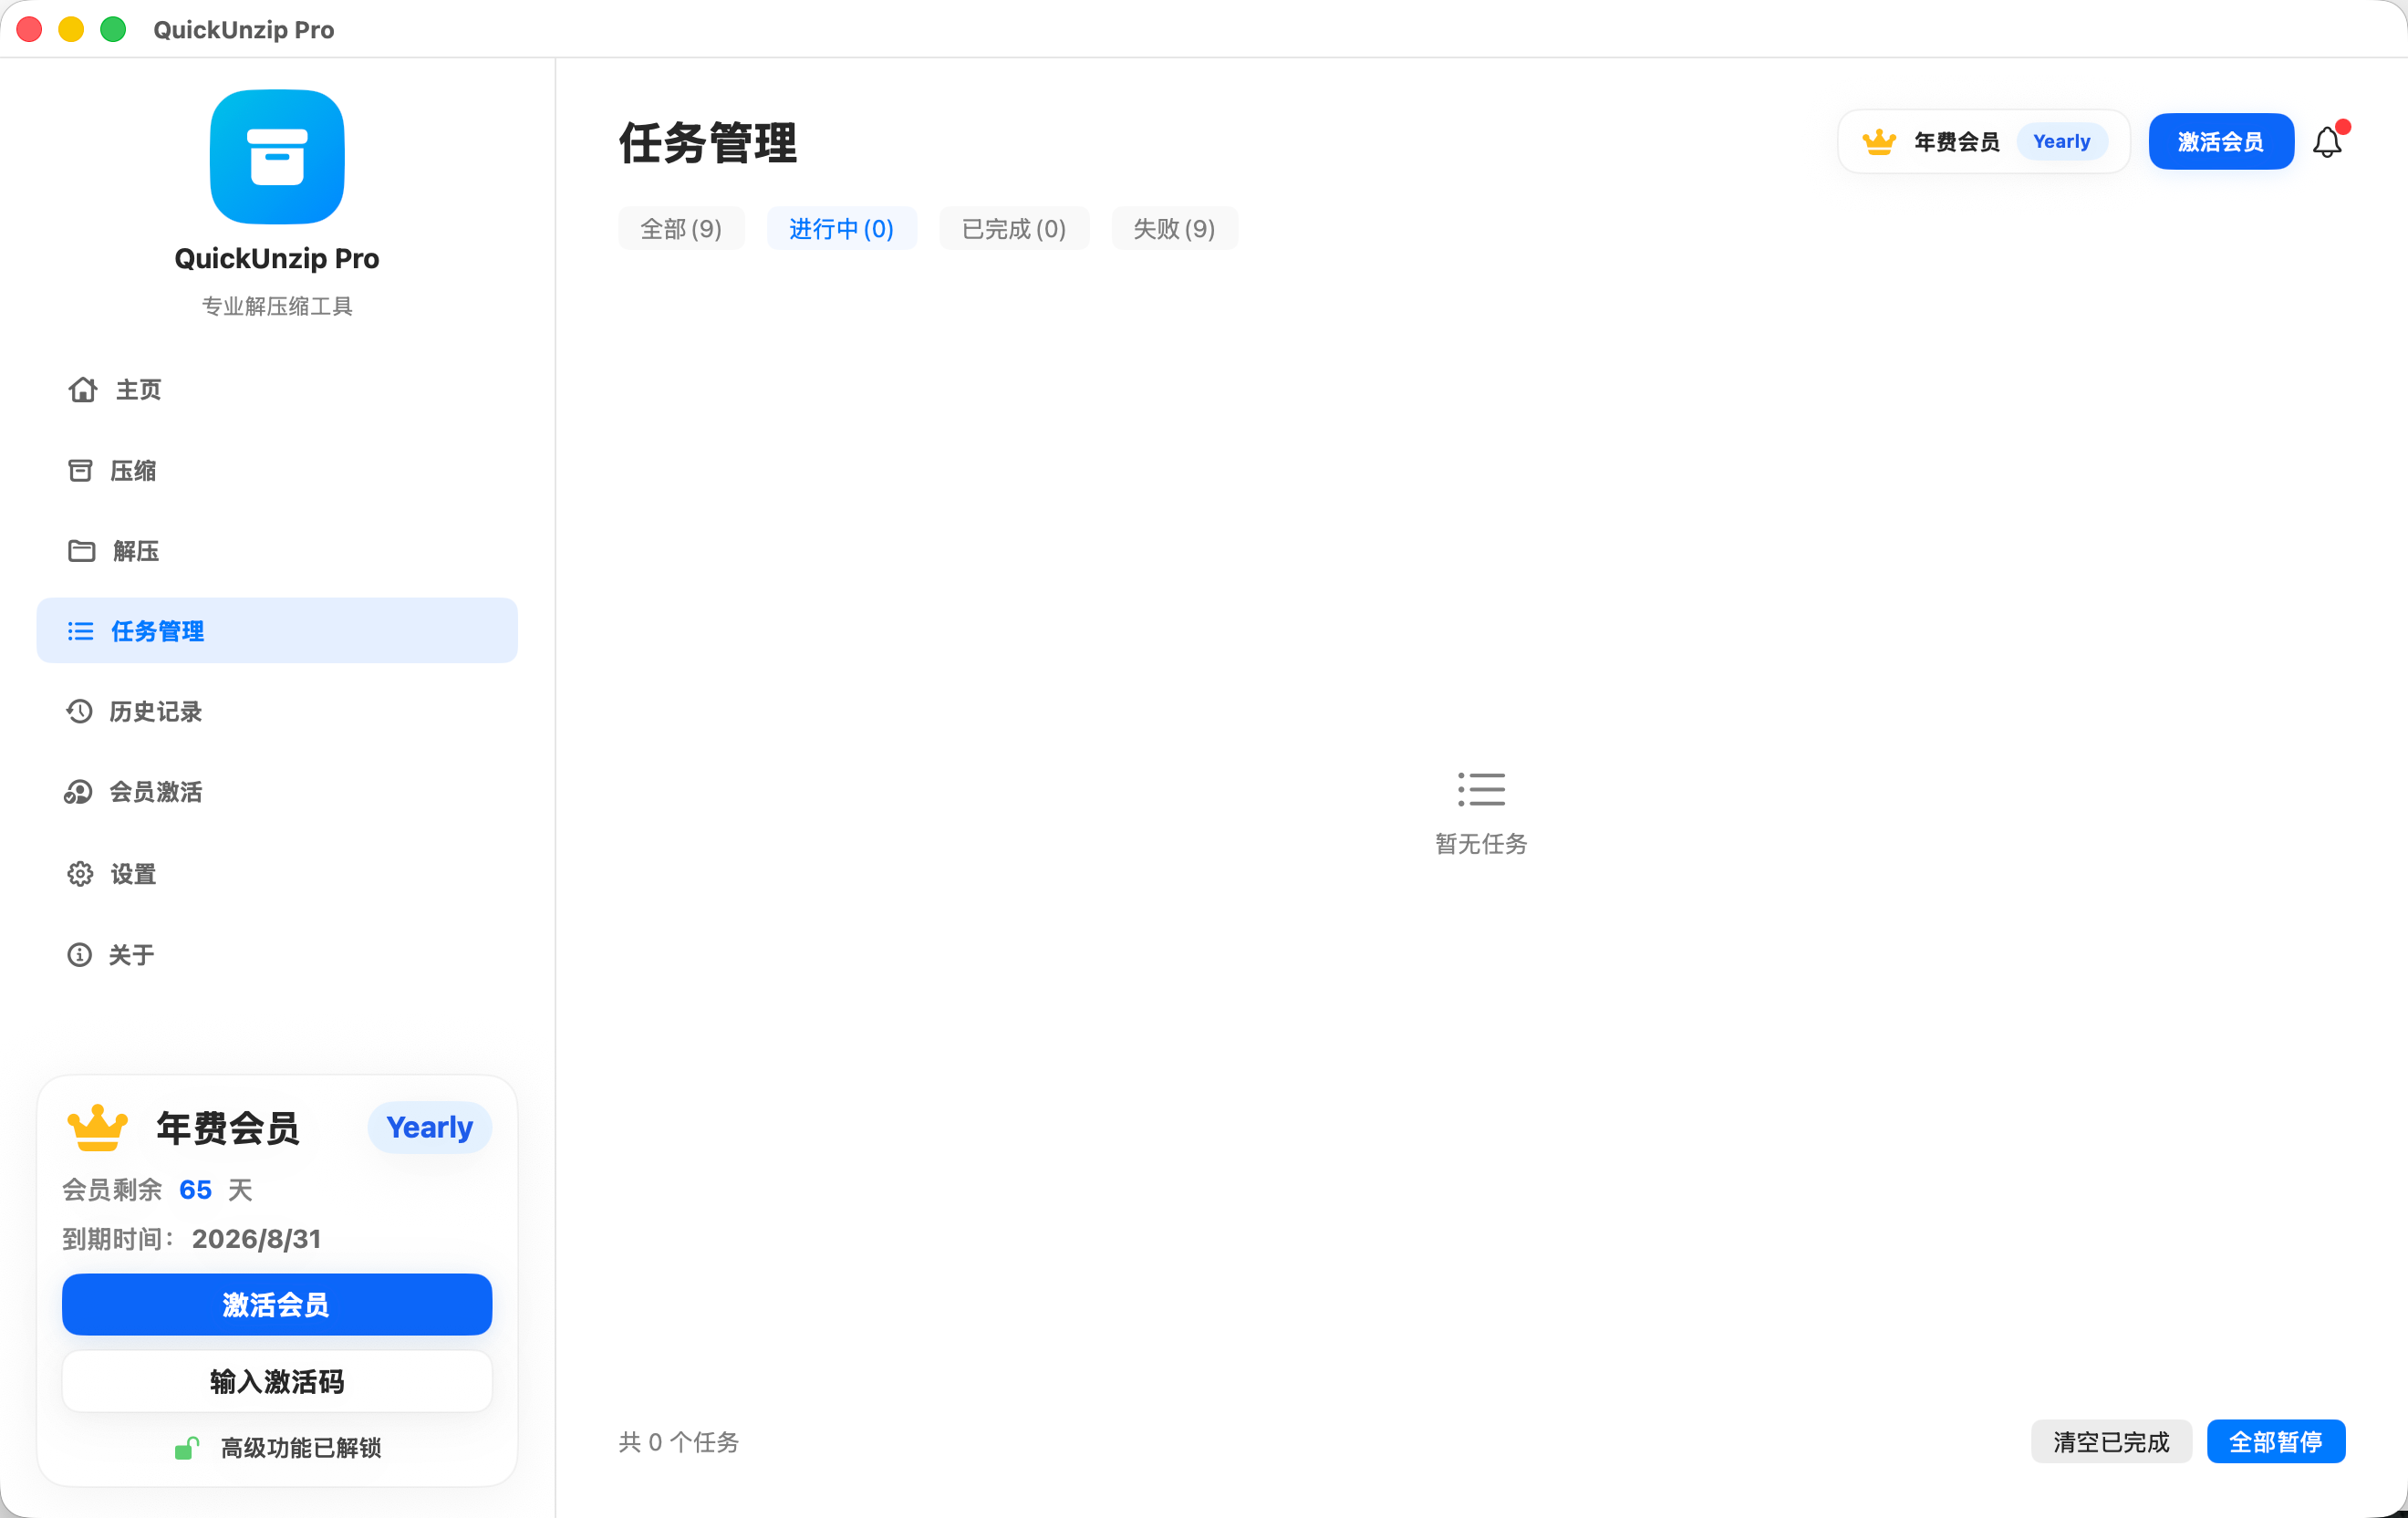Open 会员激活 in the sidebar
Viewport: 2408px width, 1518px height.
tap(277, 792)
